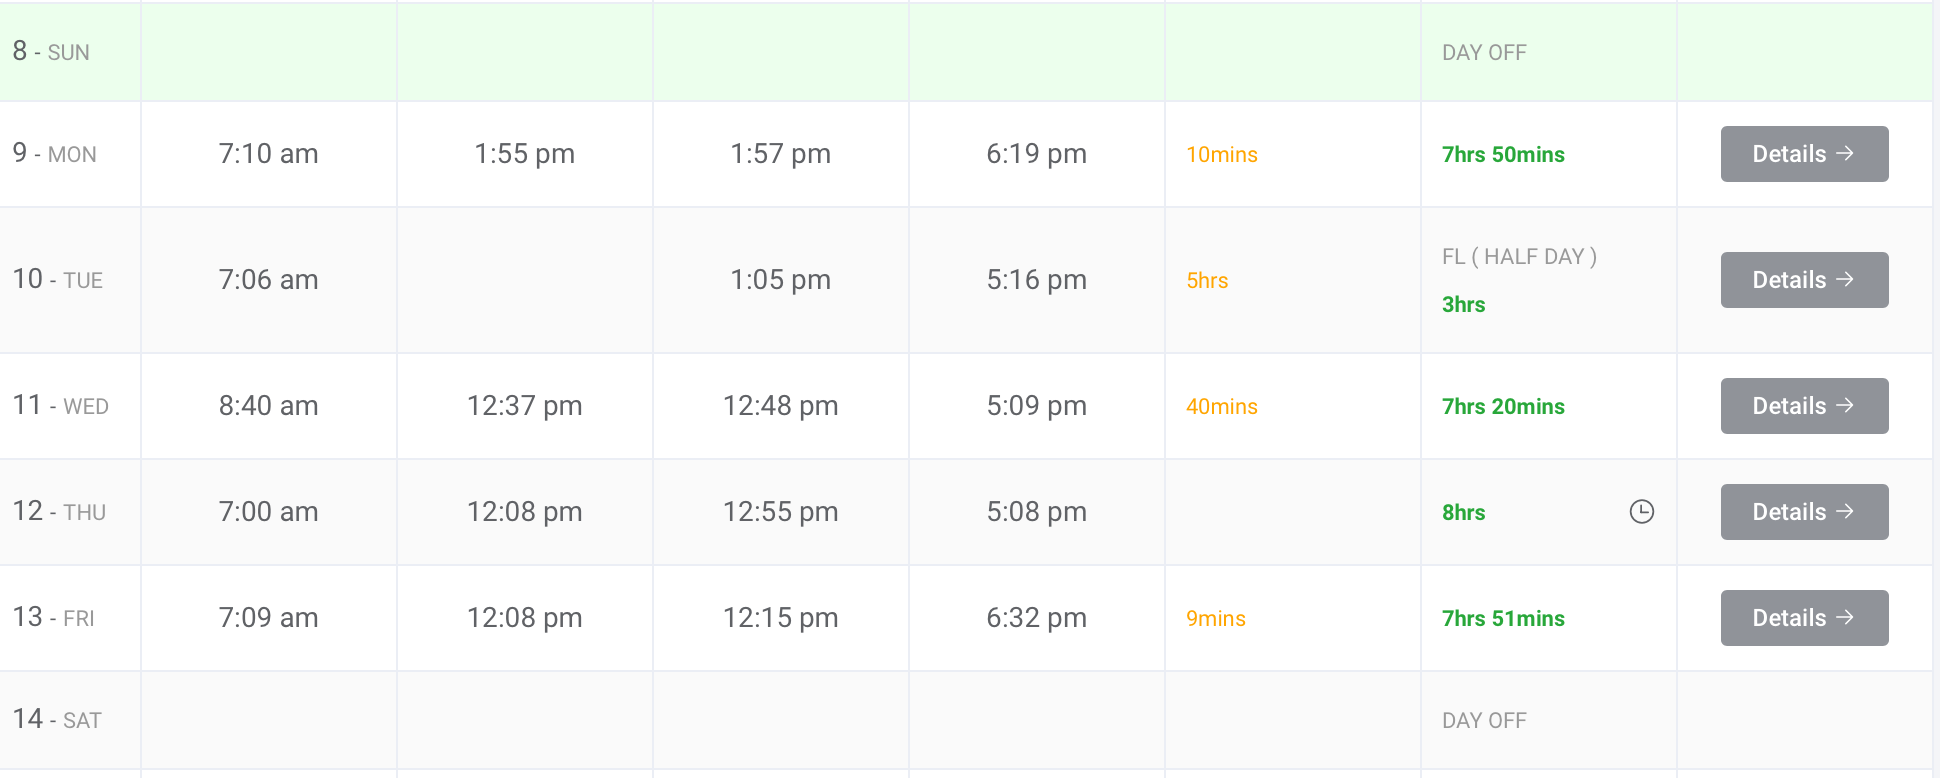The width and height of the screenshot is (1940, 778).
Task: Select Wednesday's 8:40 am start time
Action: tap(268, 406)
